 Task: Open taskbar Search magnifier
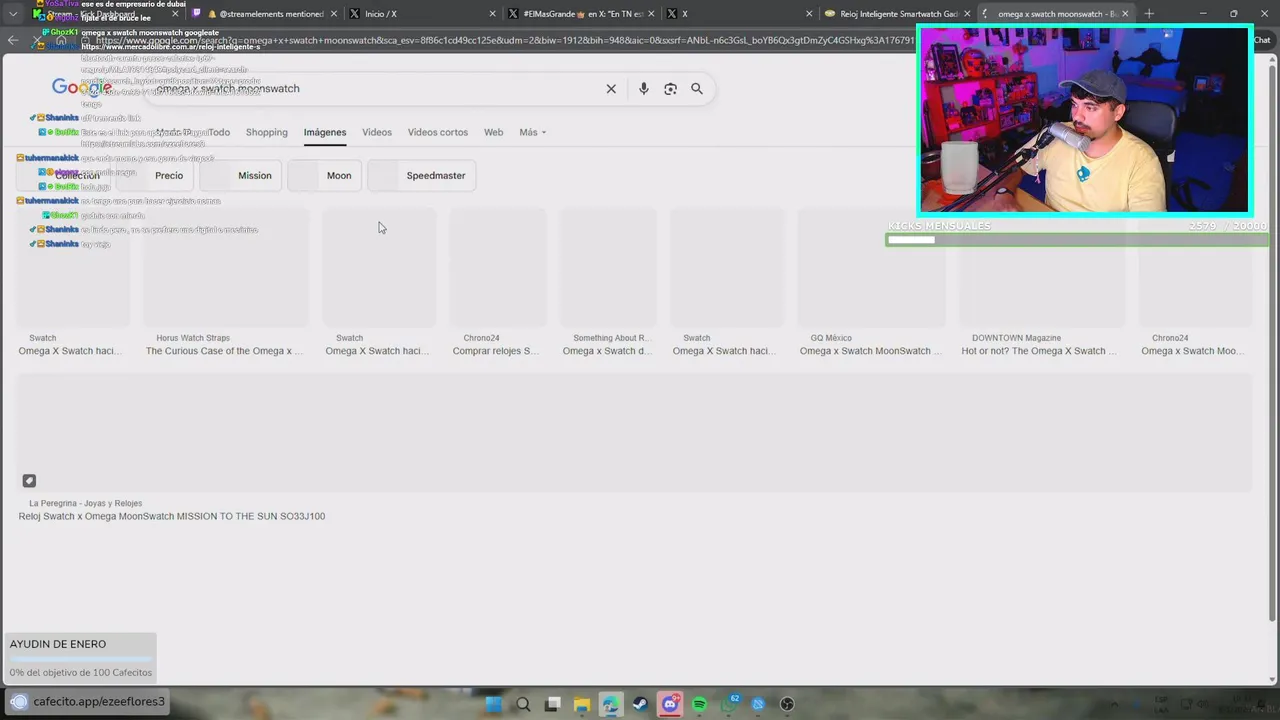coord(523,704)
